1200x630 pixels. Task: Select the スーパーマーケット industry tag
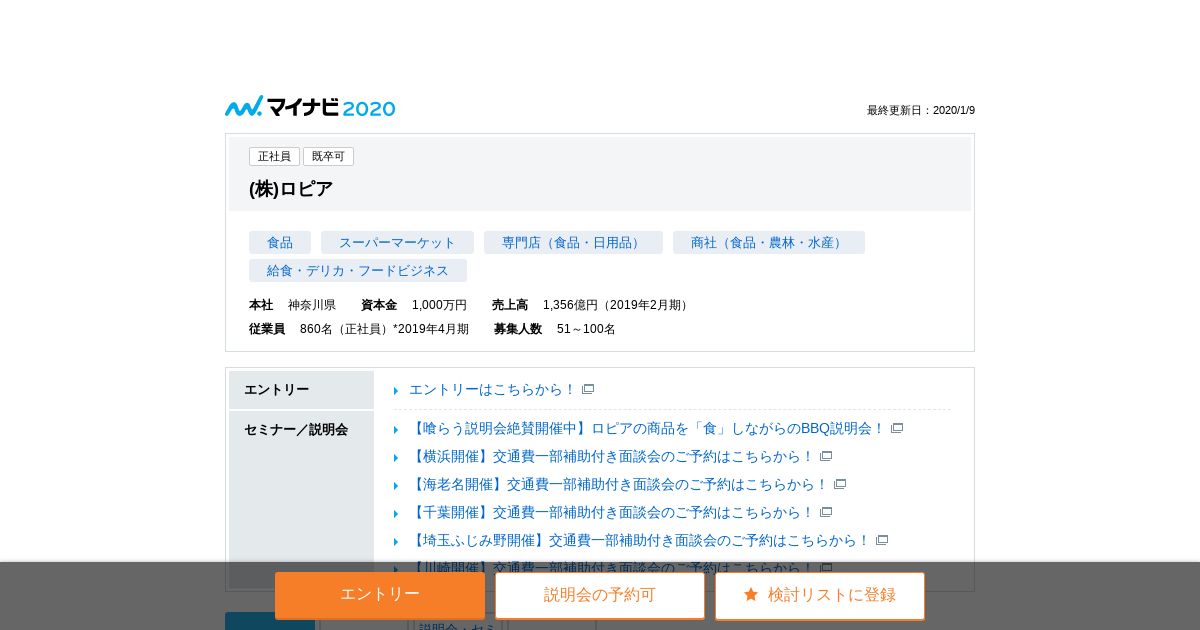click(x=397, y=242)
